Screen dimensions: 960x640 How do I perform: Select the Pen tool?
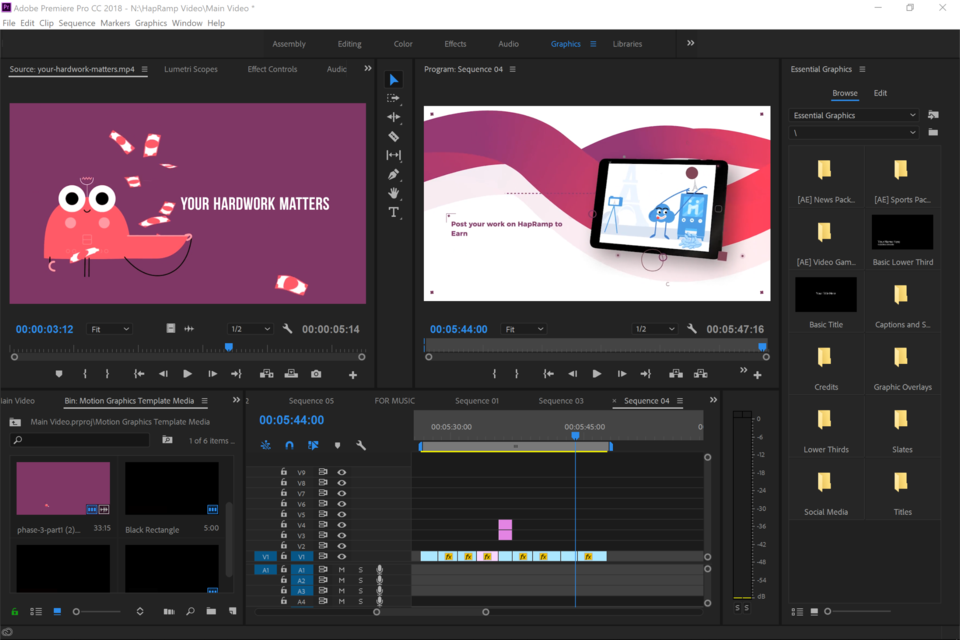pyautogui.click(x=394, y=174)
